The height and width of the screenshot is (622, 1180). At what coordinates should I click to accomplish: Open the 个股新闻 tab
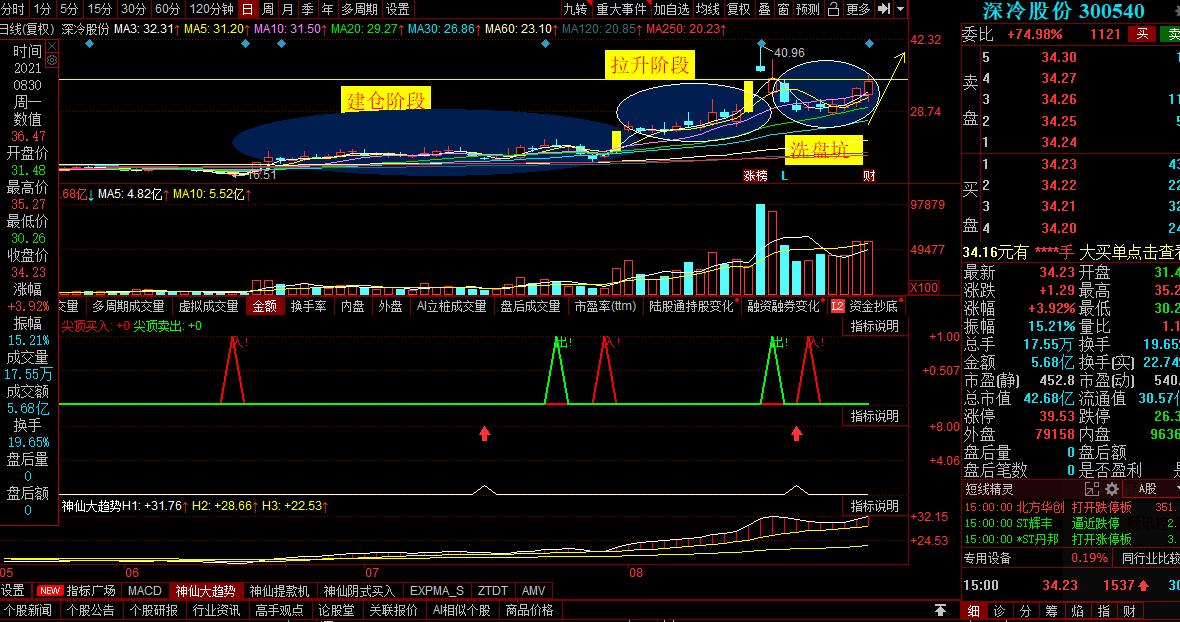coord(28,610)
